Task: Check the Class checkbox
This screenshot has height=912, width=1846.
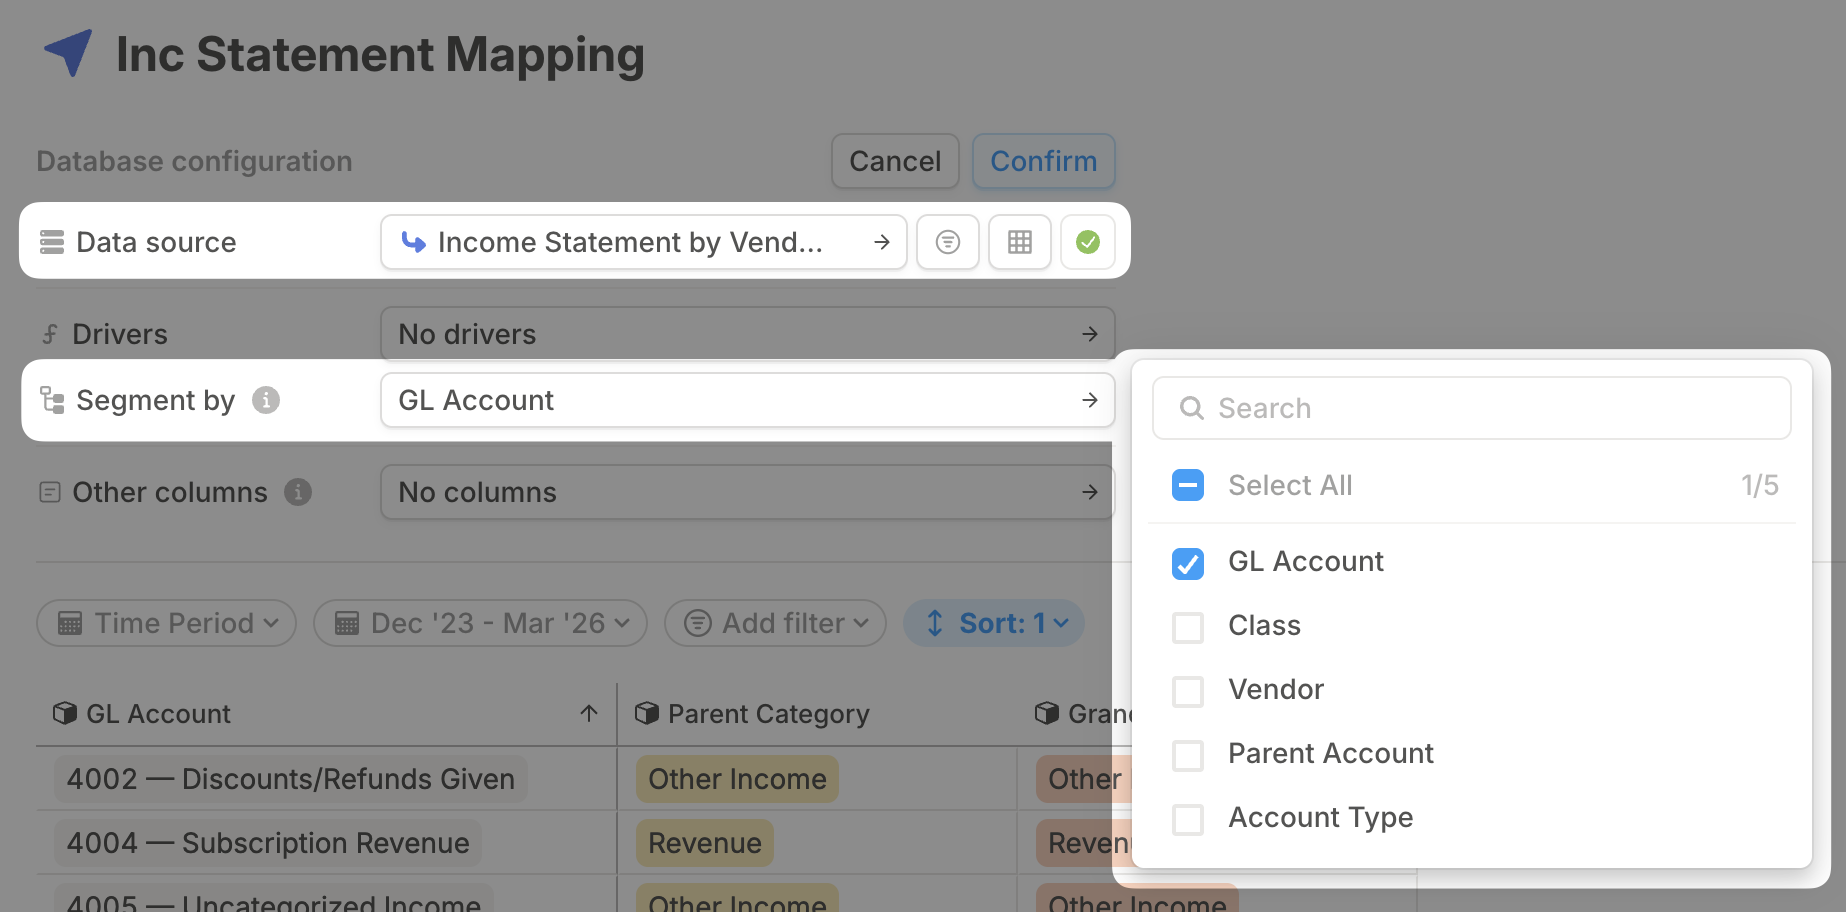Action: (x=1188, y=628)
